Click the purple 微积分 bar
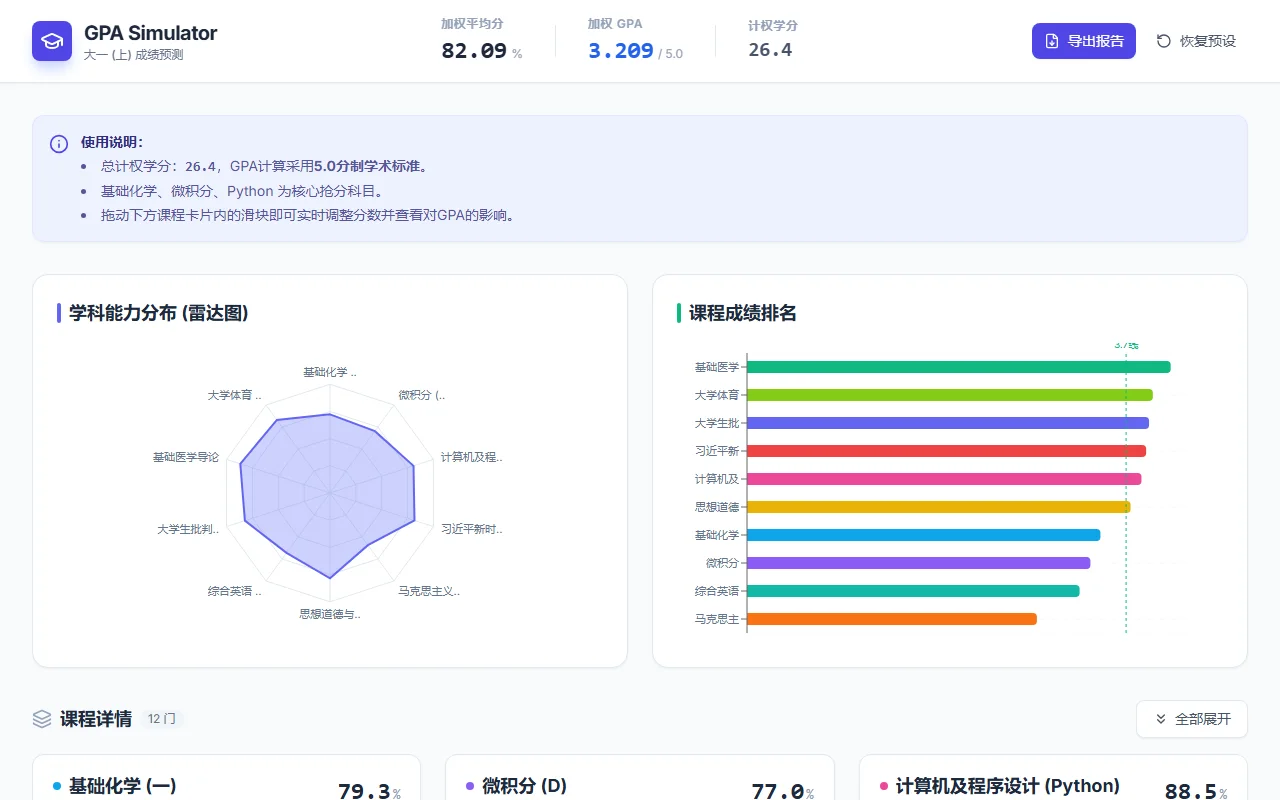Screen dimensions: 1280x800 click(918, 563)
